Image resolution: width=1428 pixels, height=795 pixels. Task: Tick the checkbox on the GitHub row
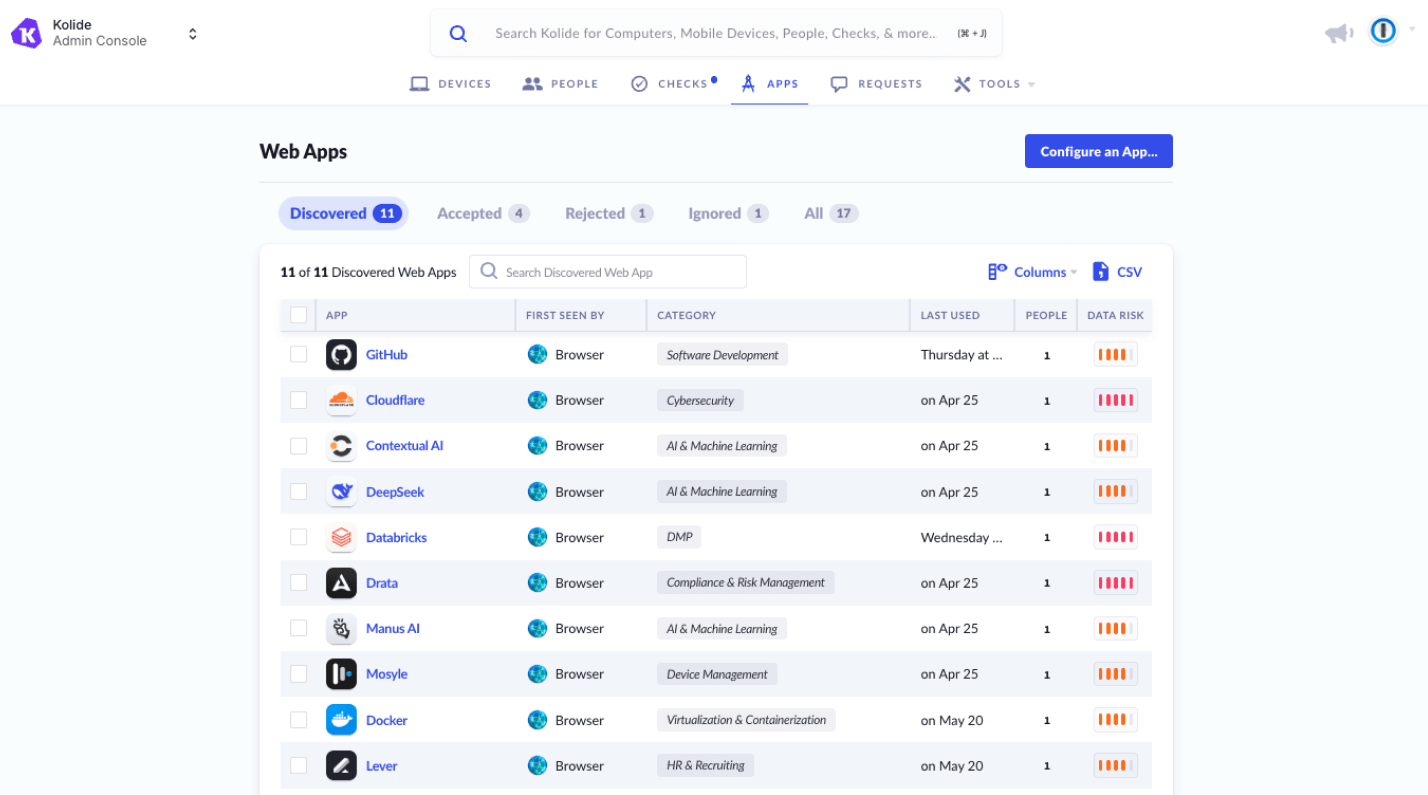pos(298,354)
